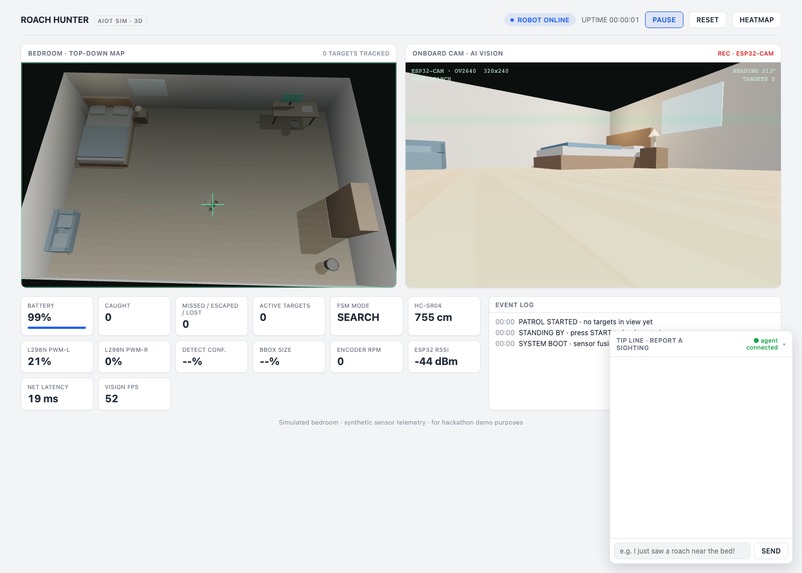Click the ENCODER RPM stat card
This screenshot has width=802, height=573.
366,357
